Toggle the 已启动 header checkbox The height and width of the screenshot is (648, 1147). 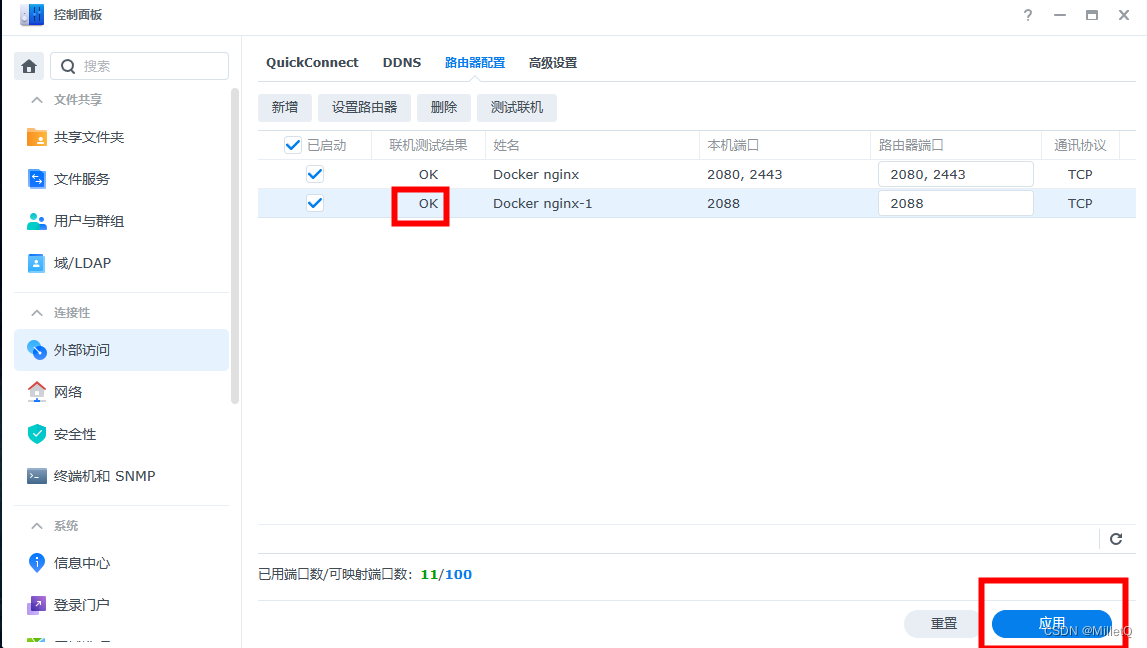(x=292, y=144)
